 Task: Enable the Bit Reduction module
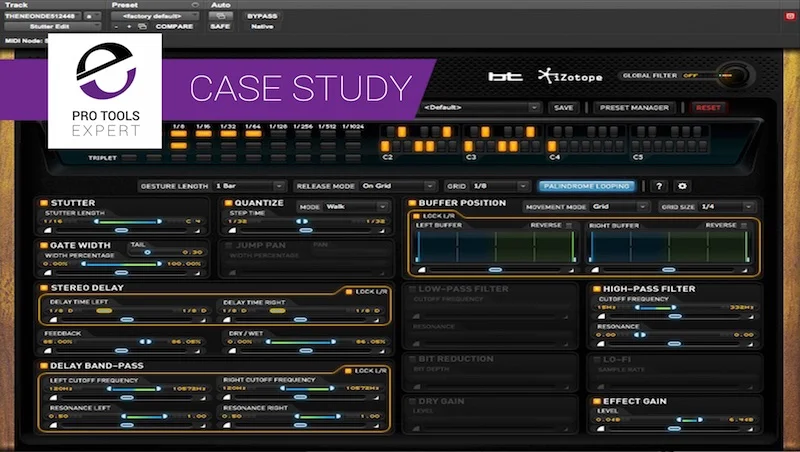[x=412, y=359]
